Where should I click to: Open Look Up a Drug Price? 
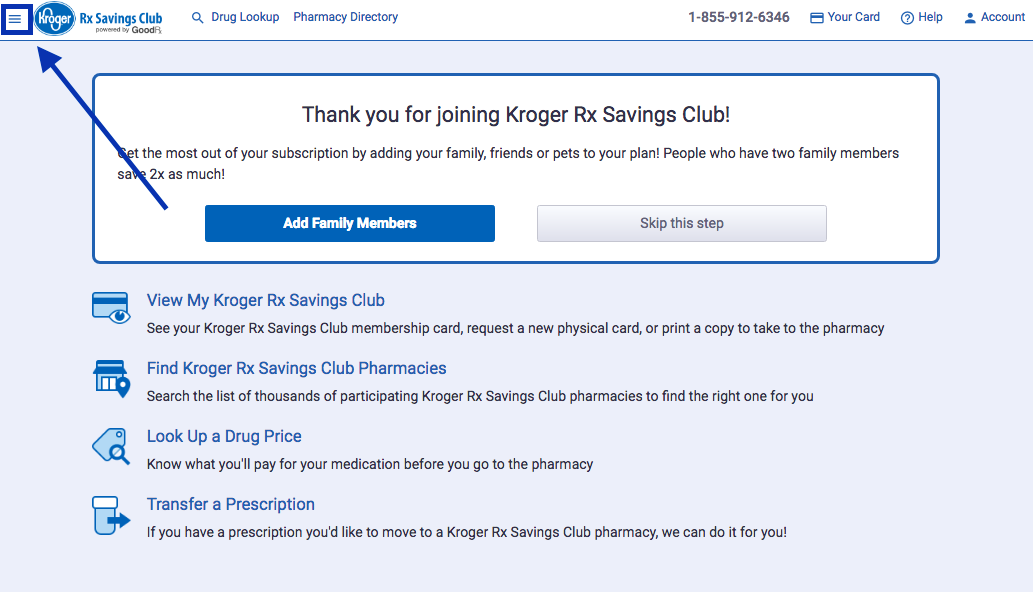click(x=223, y=436)
